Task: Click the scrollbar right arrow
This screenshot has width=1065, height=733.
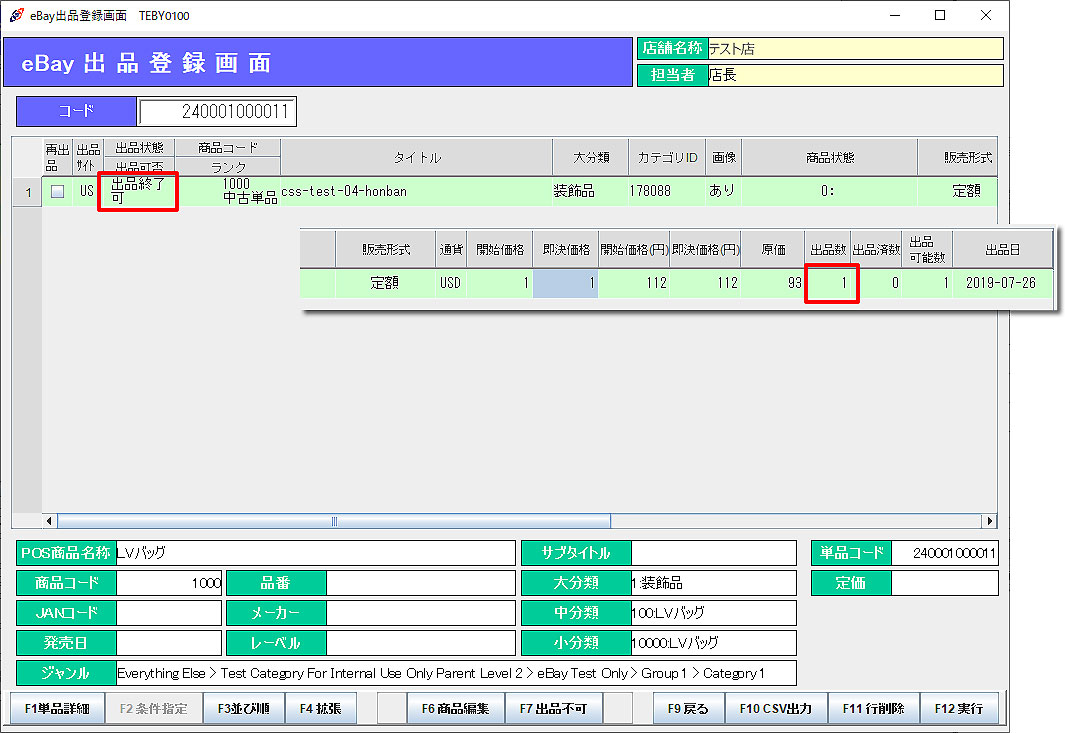Action: [x=989, y=521]
